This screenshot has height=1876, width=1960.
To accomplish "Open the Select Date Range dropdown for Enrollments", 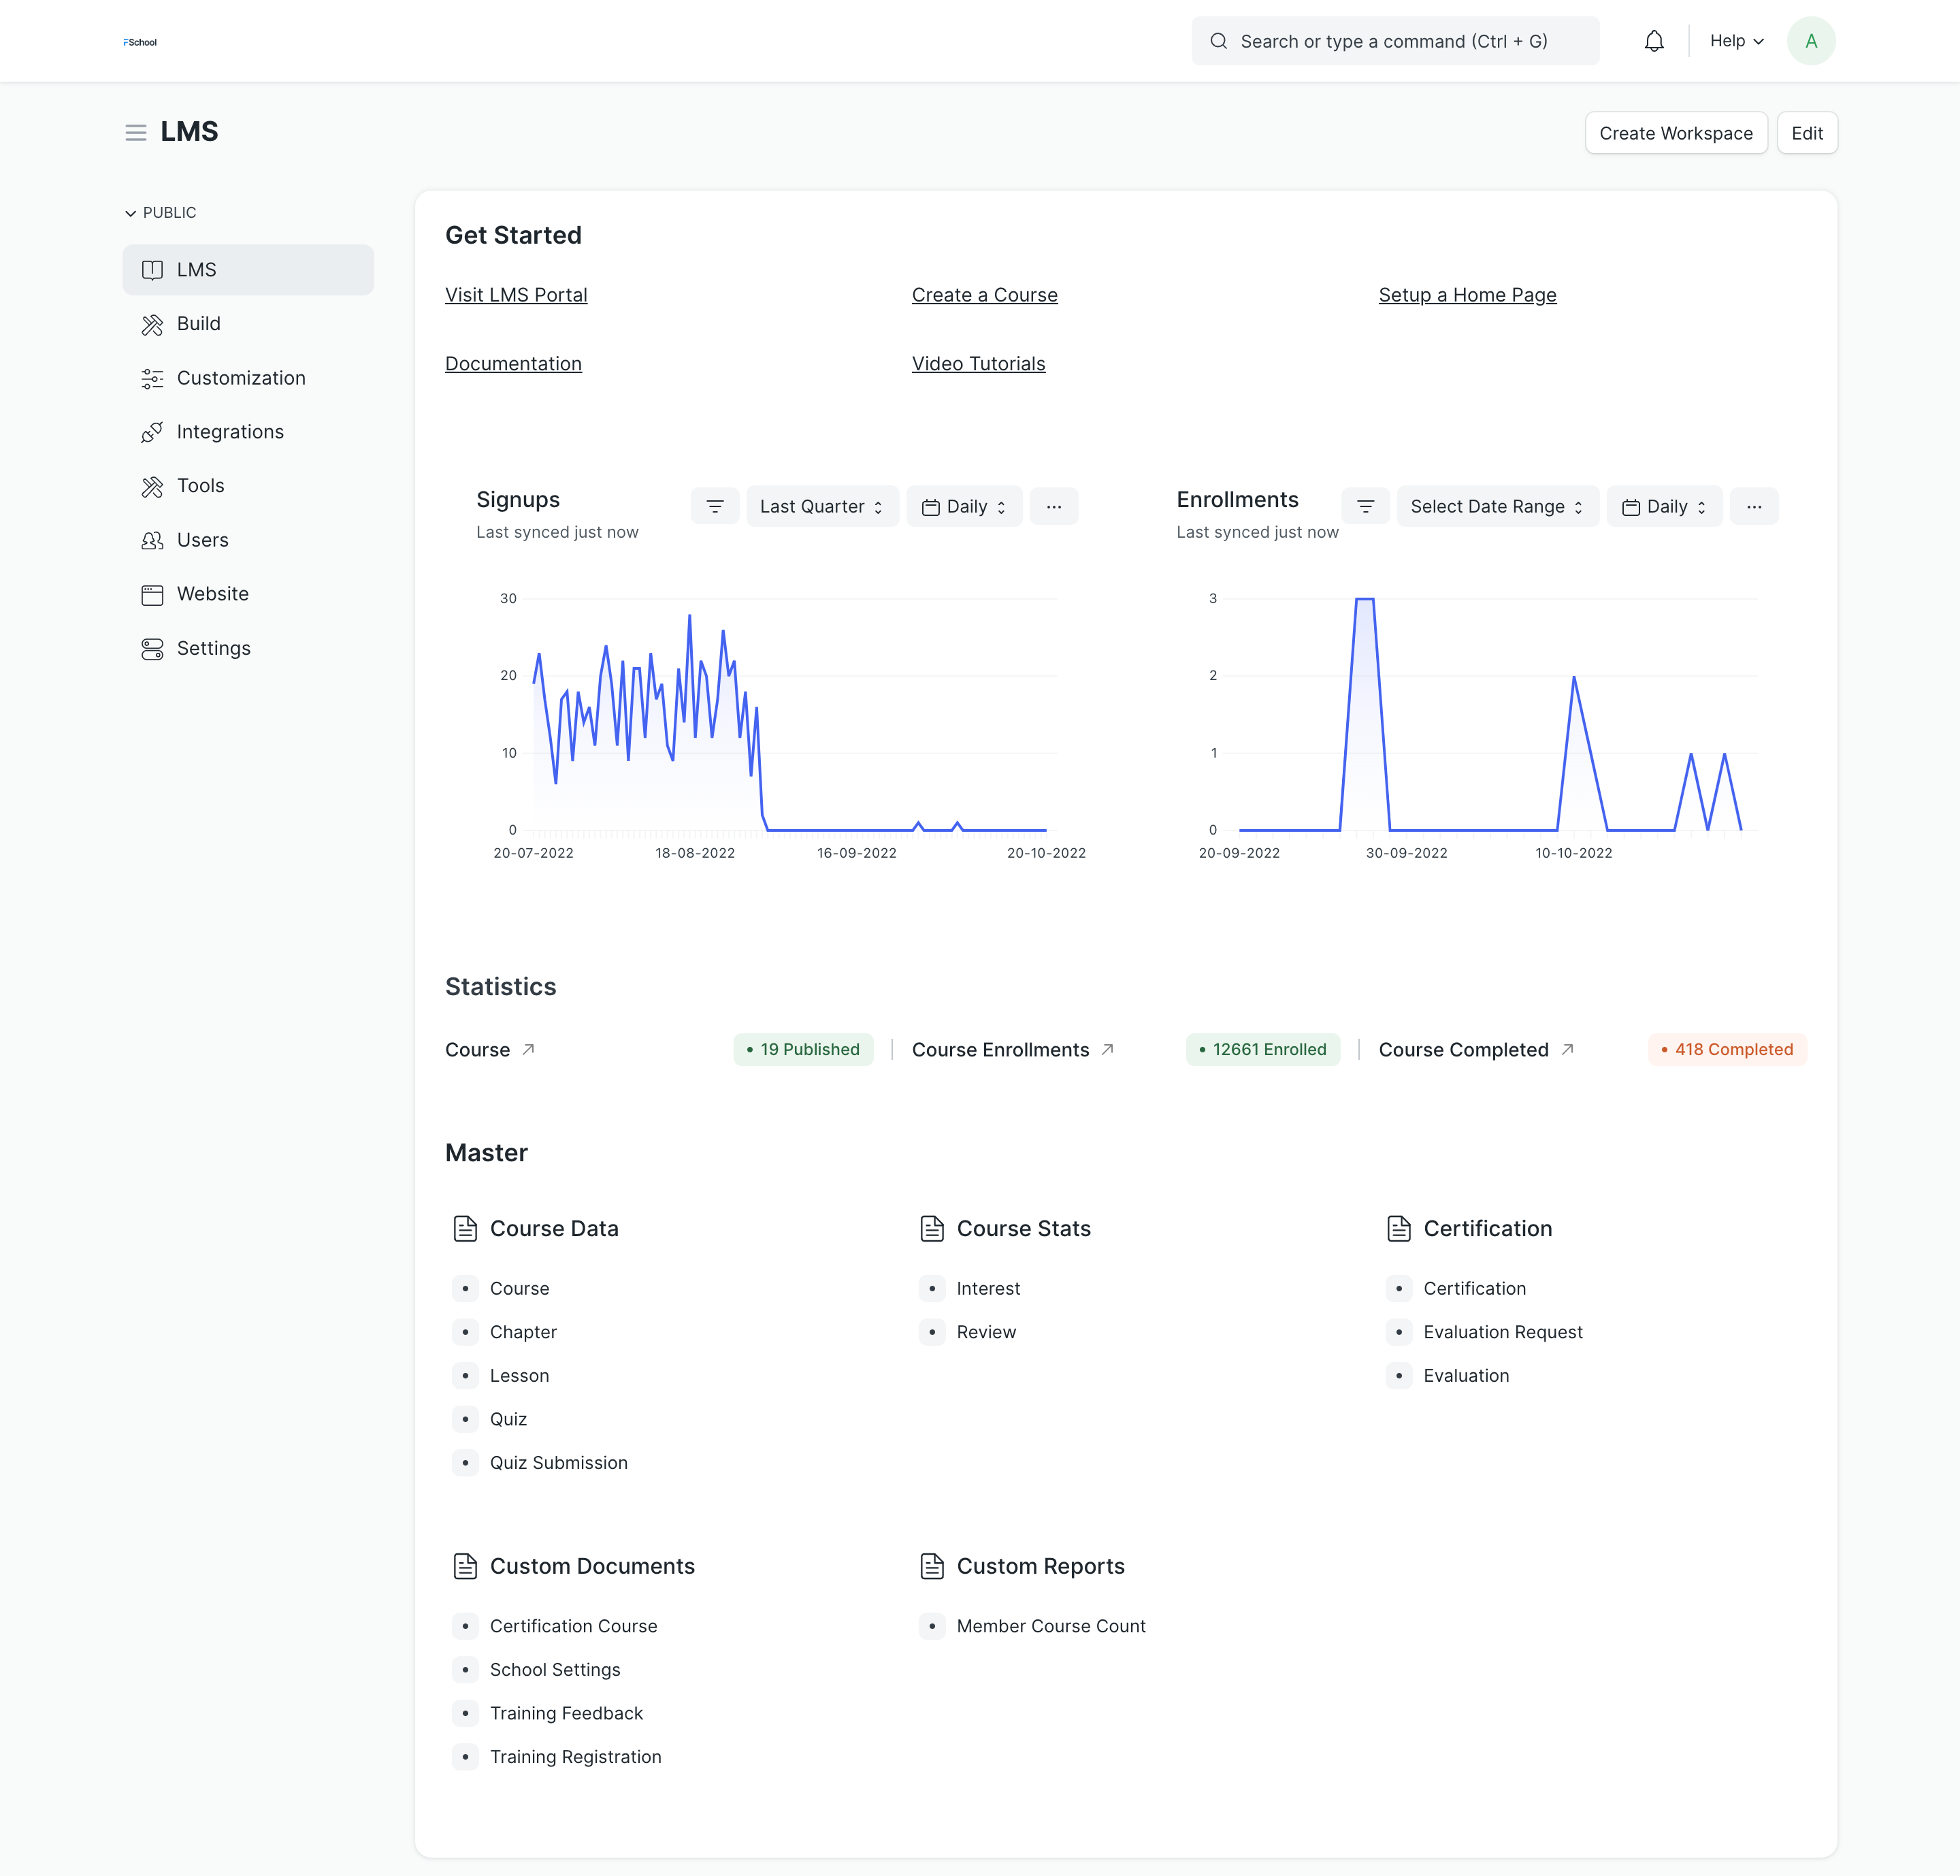I will [x=1496, y=506].
